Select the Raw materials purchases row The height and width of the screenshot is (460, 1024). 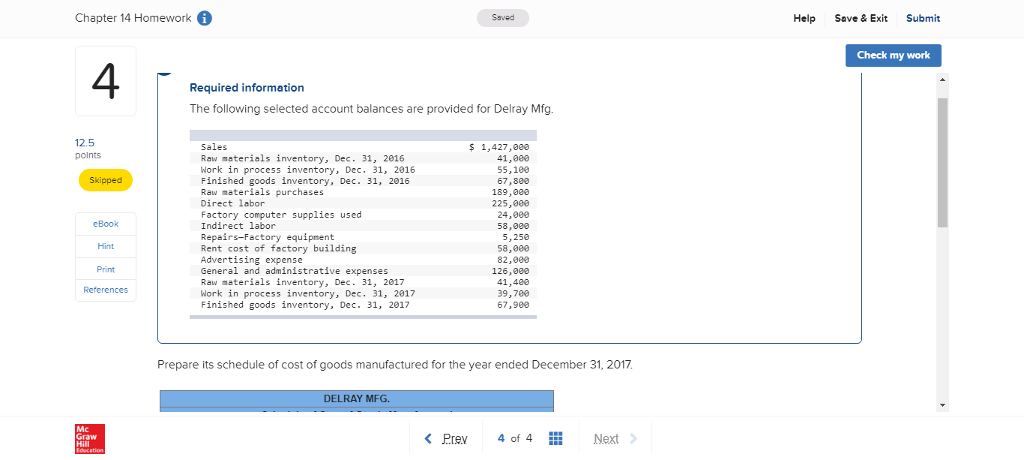363,192
